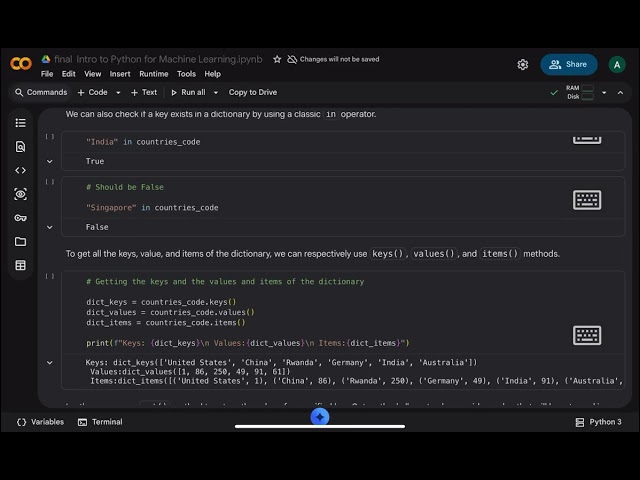Open code snippets sidebar icon

(x=20, y=170)
